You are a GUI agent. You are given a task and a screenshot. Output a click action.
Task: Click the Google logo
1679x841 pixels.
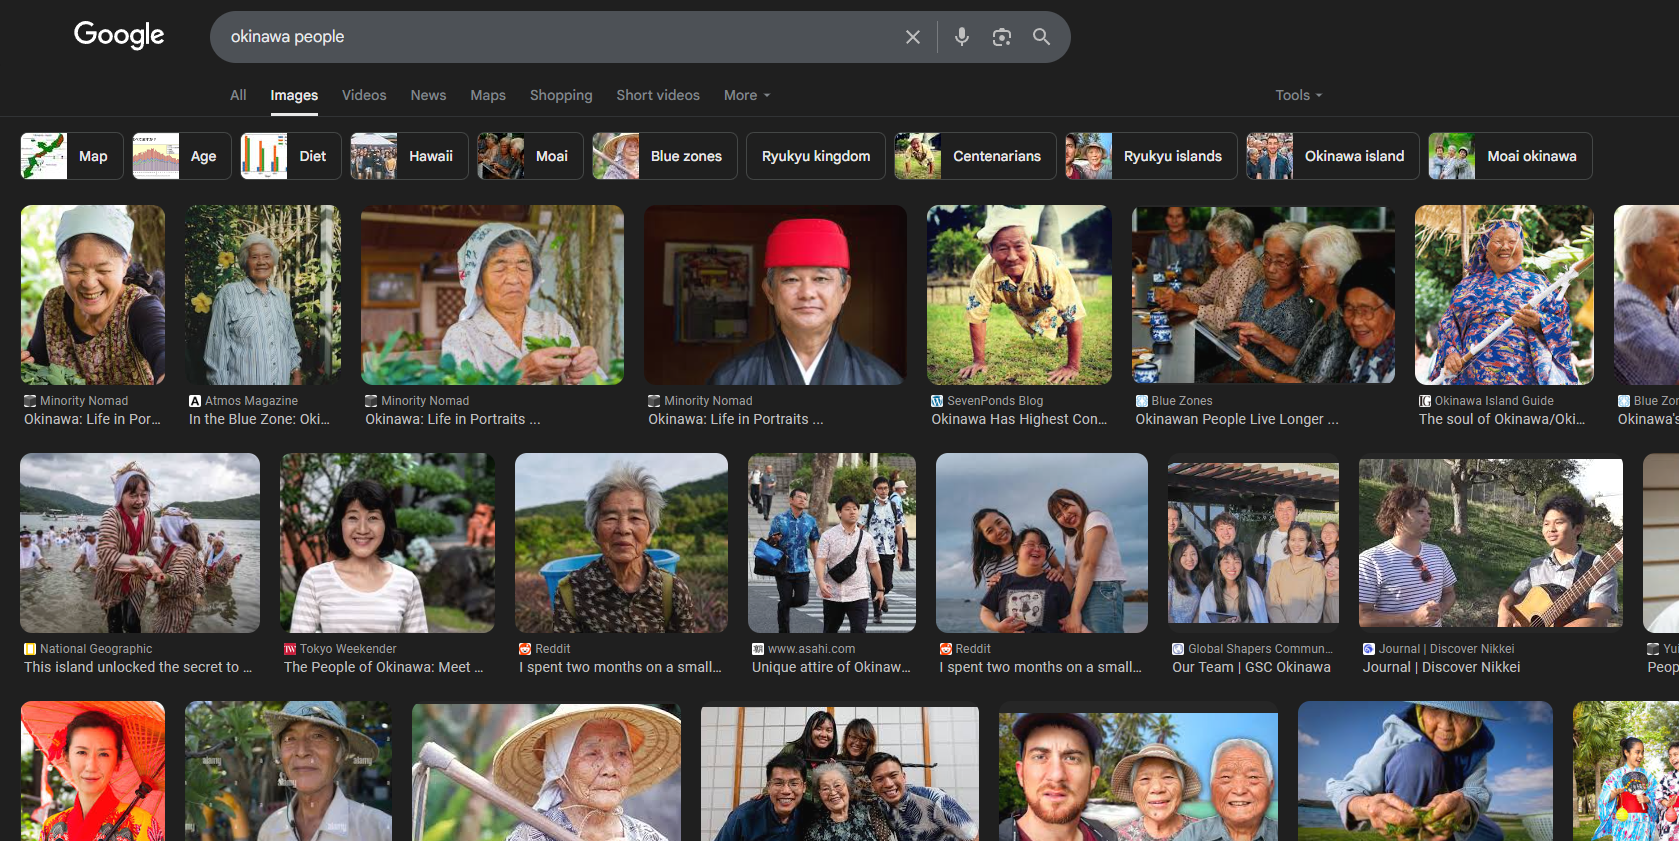pyautogui.click(x=119, y=36)
